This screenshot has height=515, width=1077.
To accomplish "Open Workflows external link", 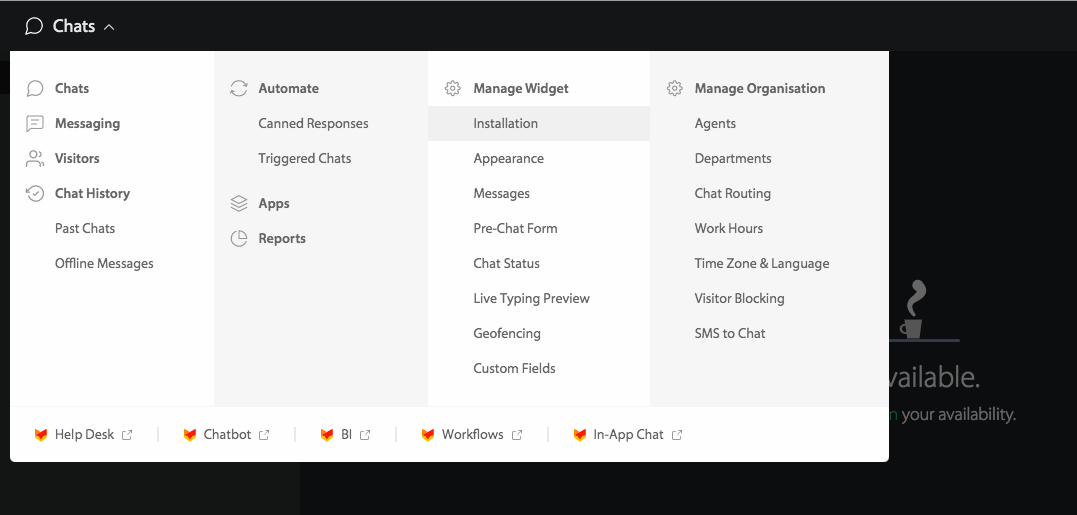I will [473, 435].
